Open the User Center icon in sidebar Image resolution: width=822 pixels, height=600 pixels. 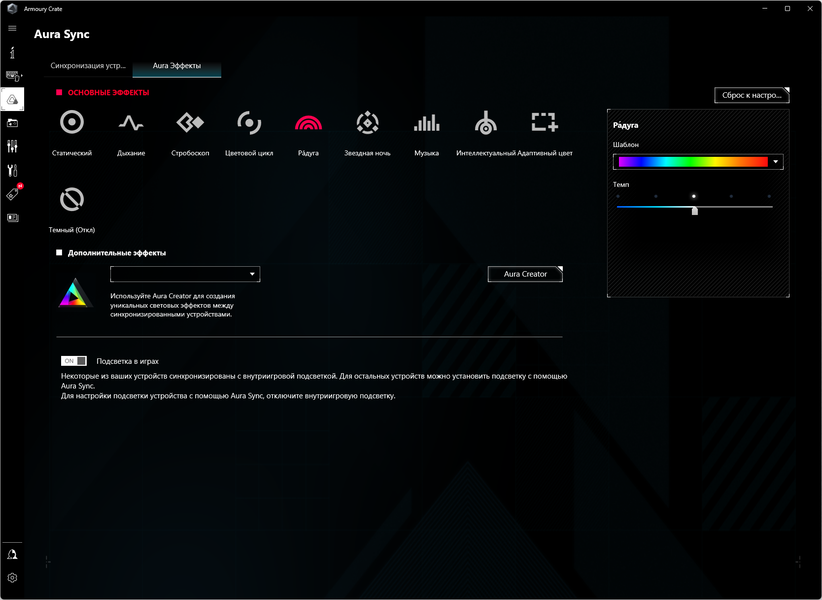point(12,554)
